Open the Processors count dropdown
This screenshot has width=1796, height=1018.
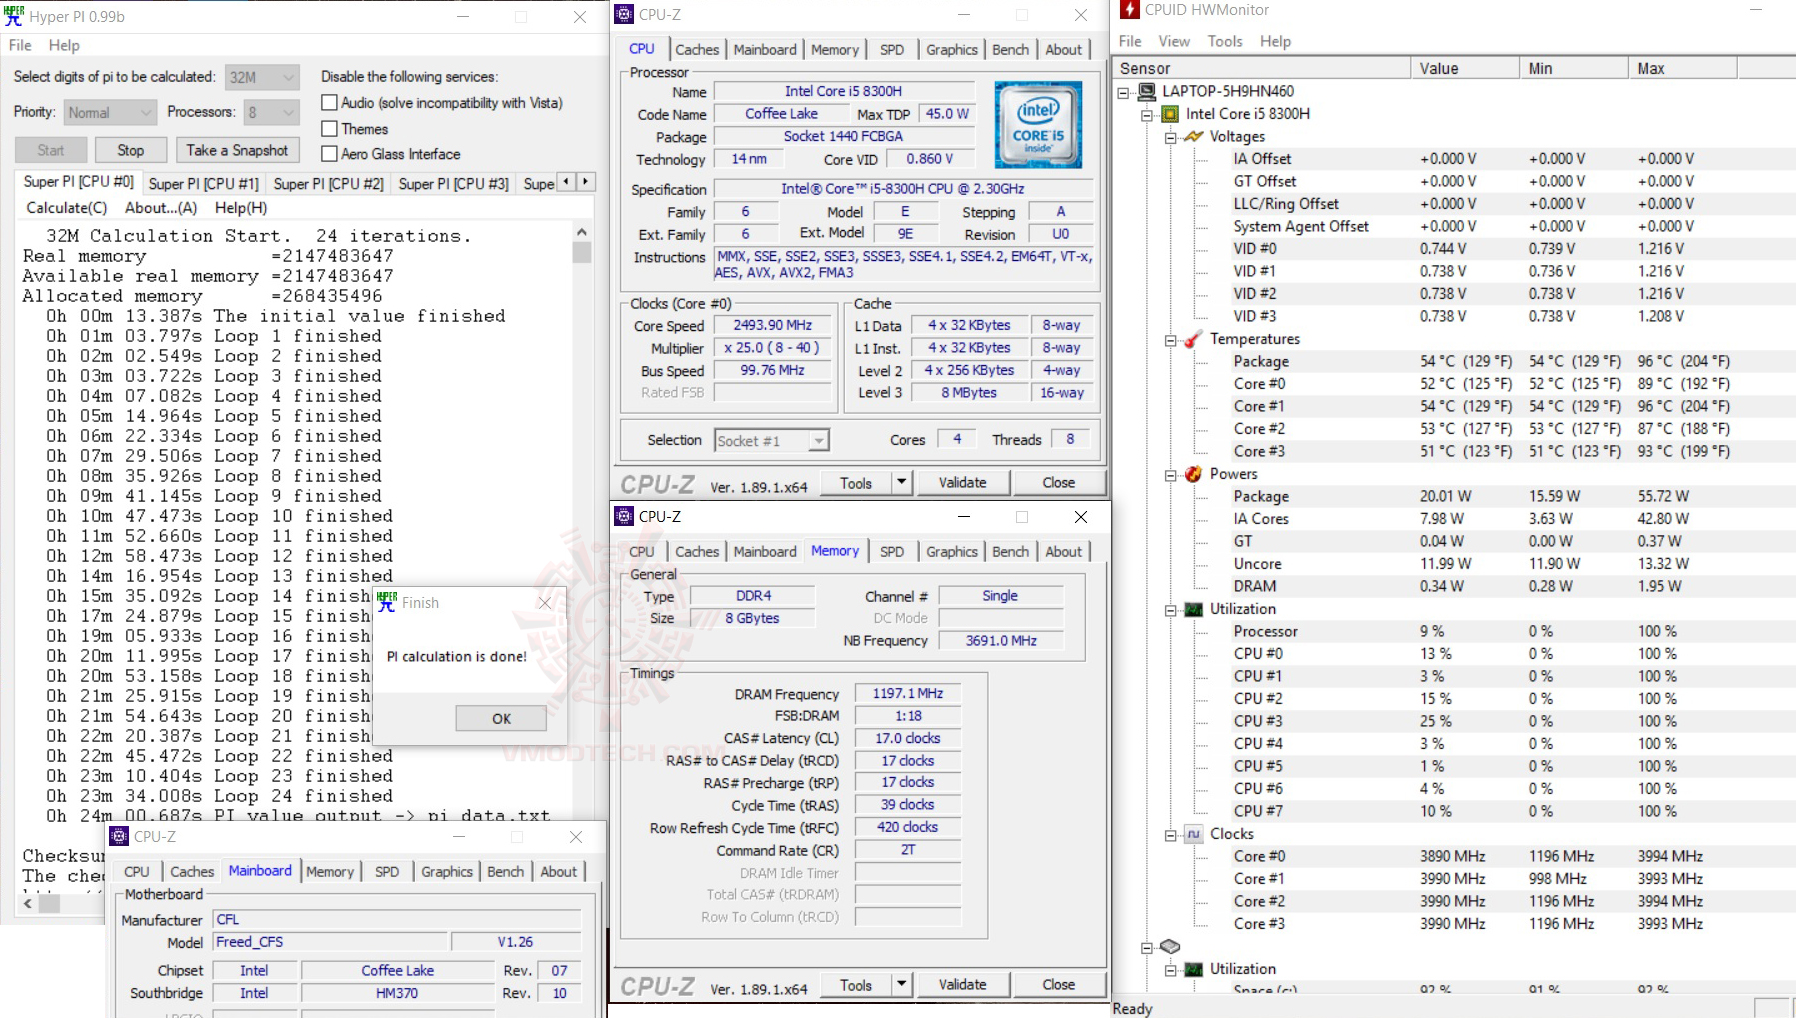[x=271, y=112]
